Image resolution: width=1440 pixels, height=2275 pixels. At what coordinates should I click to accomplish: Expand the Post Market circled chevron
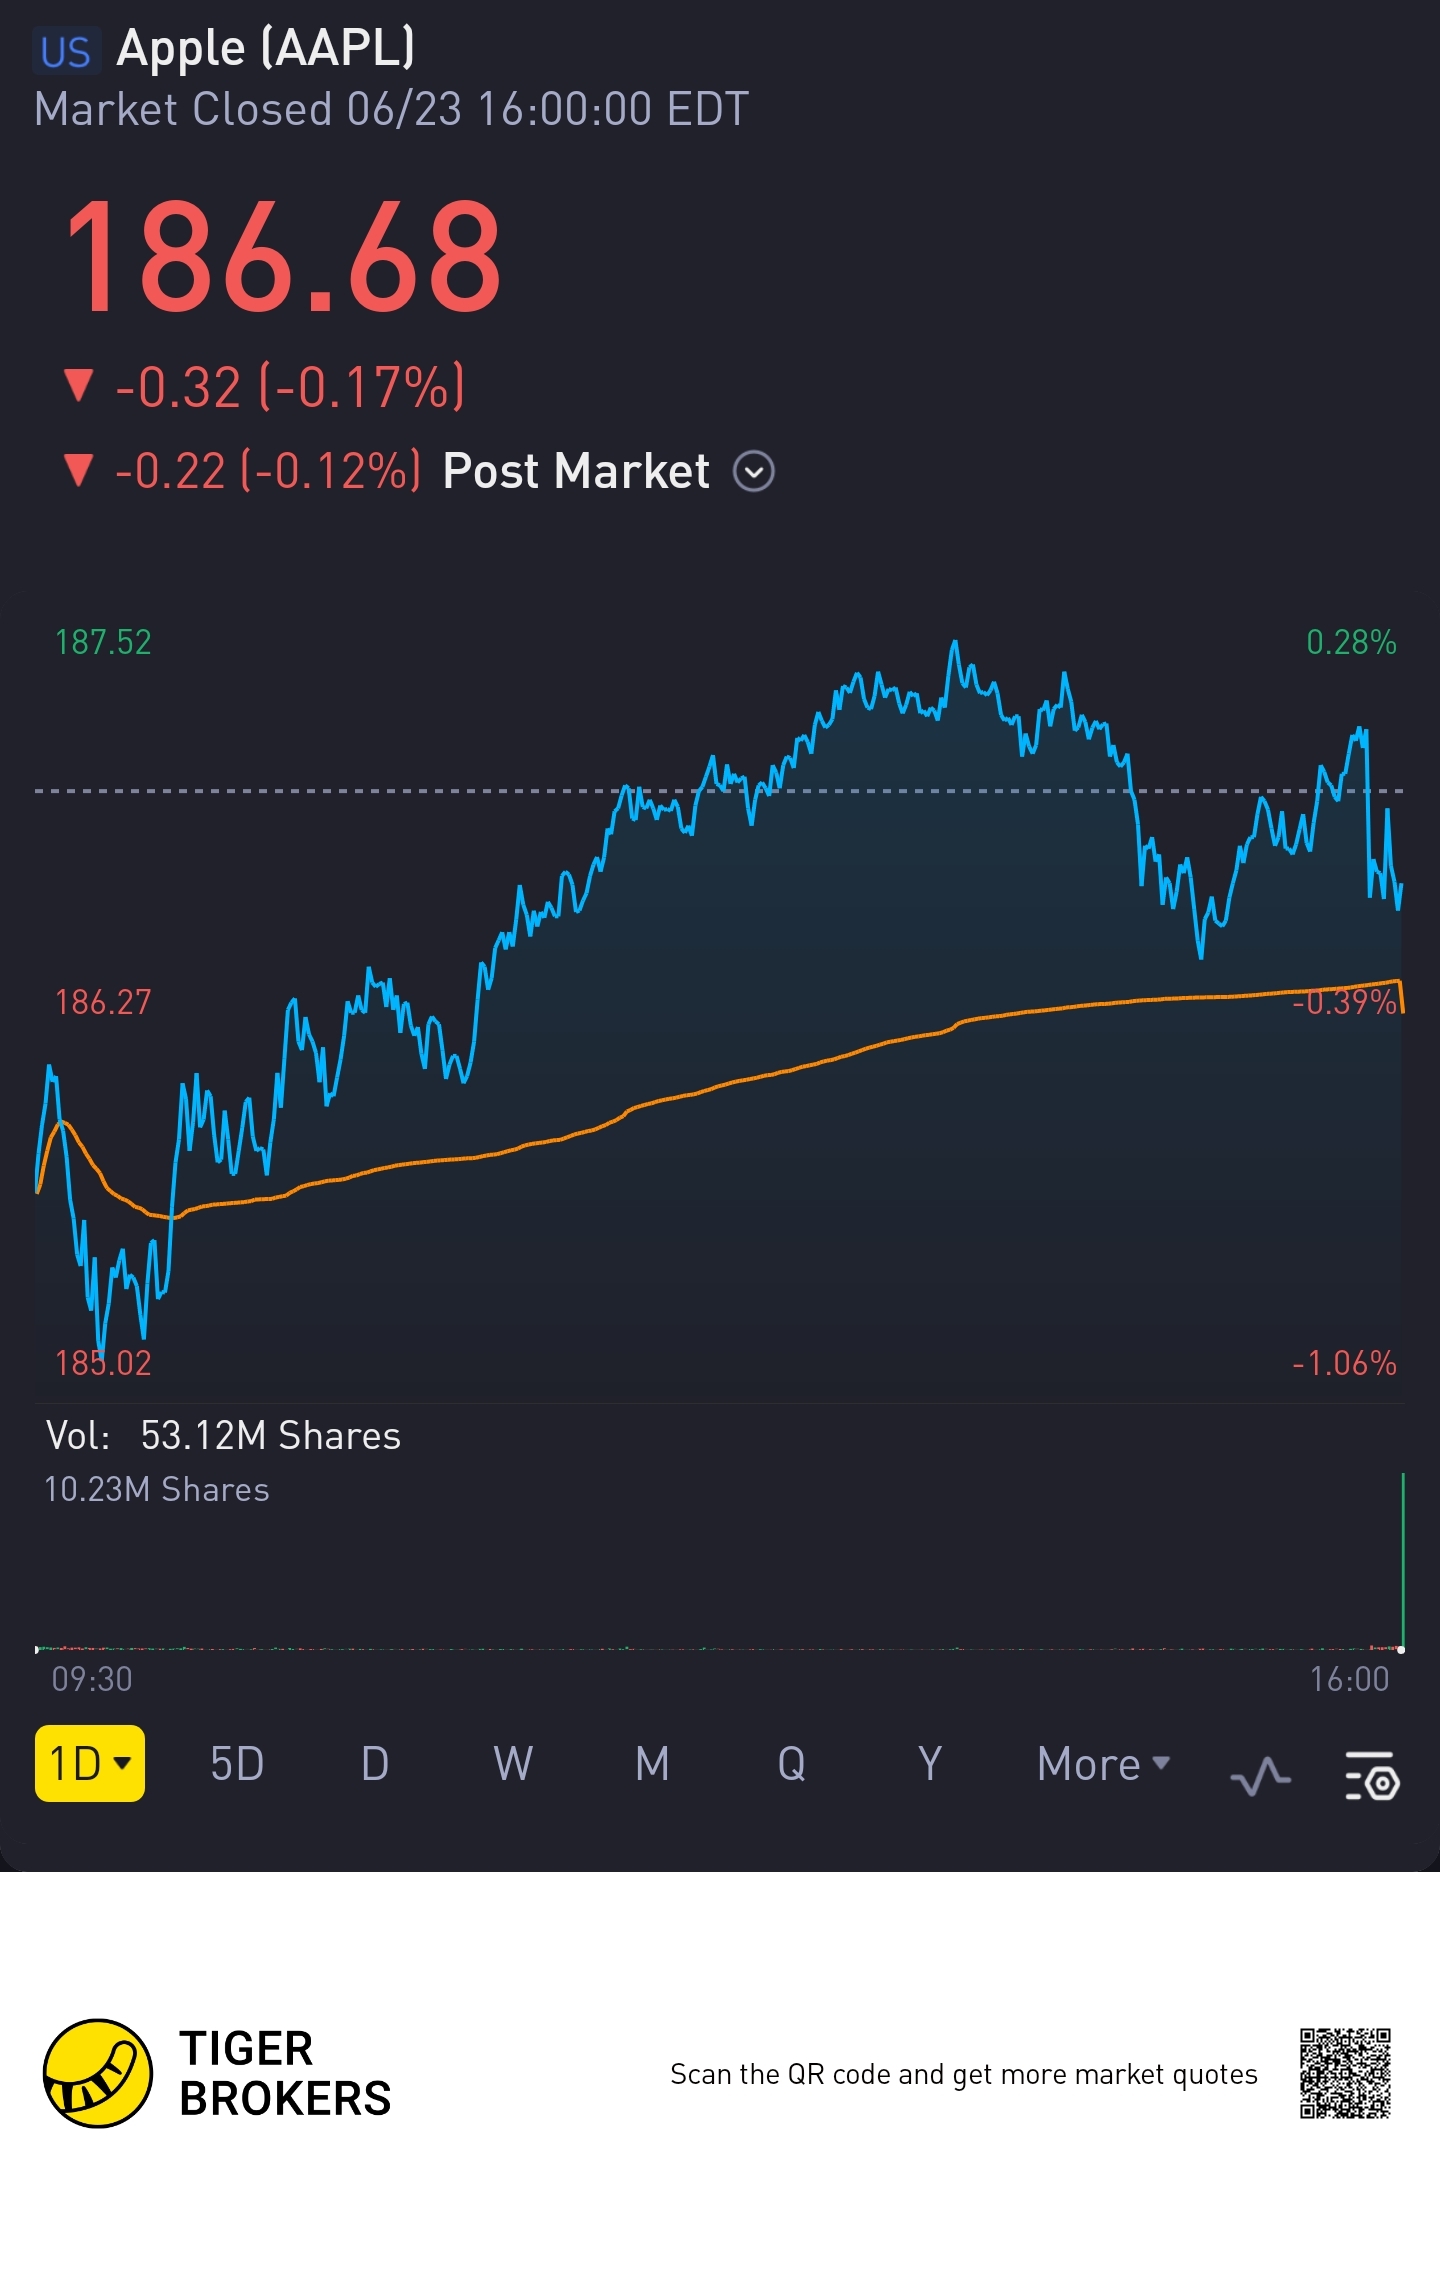click(754, 471)
